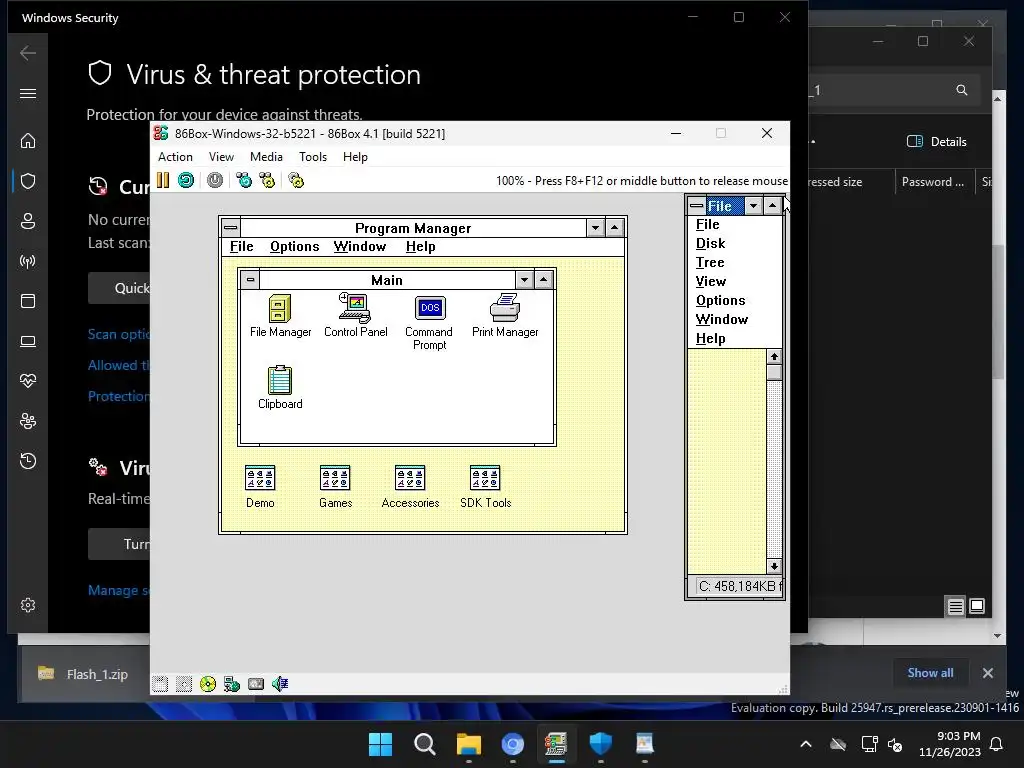Image resolution: width=1024 pixels, height=768 pixels.
Task: Click the first floppy drive status icon
Action: coord(160,684)
